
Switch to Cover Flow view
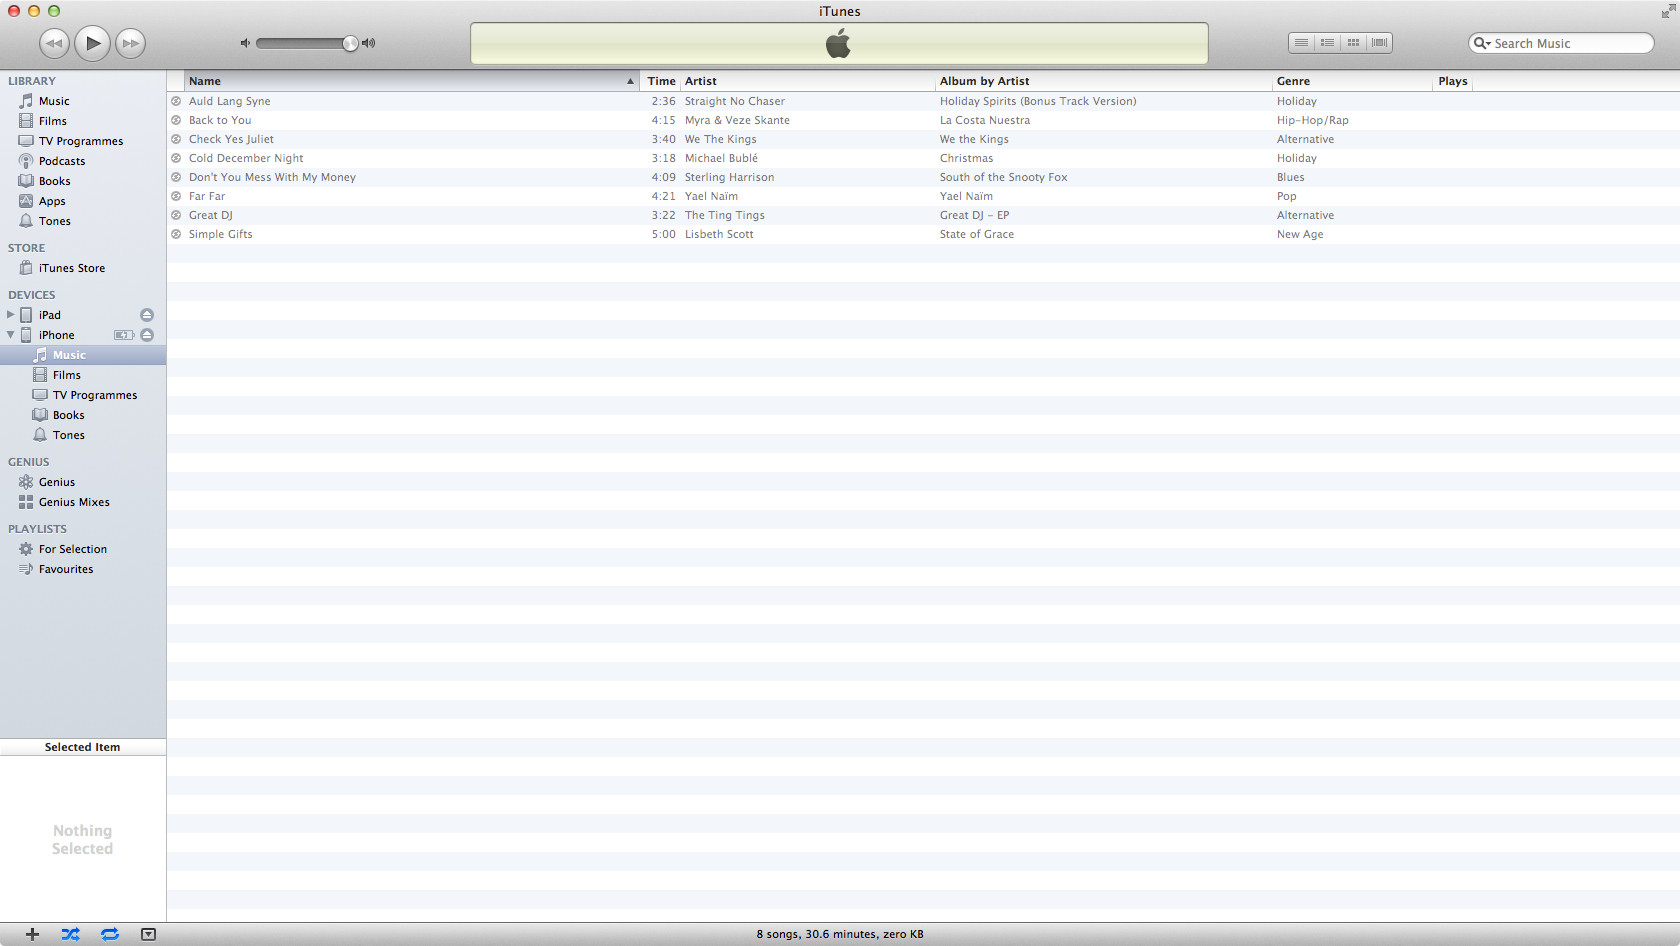tap(1379, 43)
